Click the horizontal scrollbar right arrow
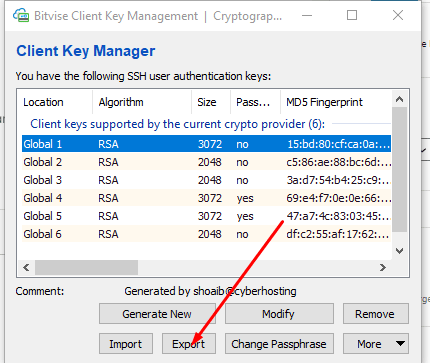Viewport: 430px width, 363px height. click(383, 267)
